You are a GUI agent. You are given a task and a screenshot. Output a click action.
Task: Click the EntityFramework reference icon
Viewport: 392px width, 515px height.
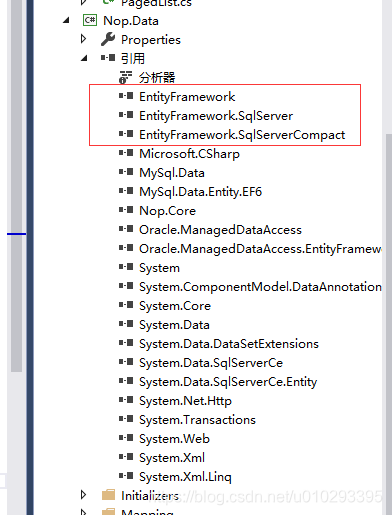click(x=126, y=96)
